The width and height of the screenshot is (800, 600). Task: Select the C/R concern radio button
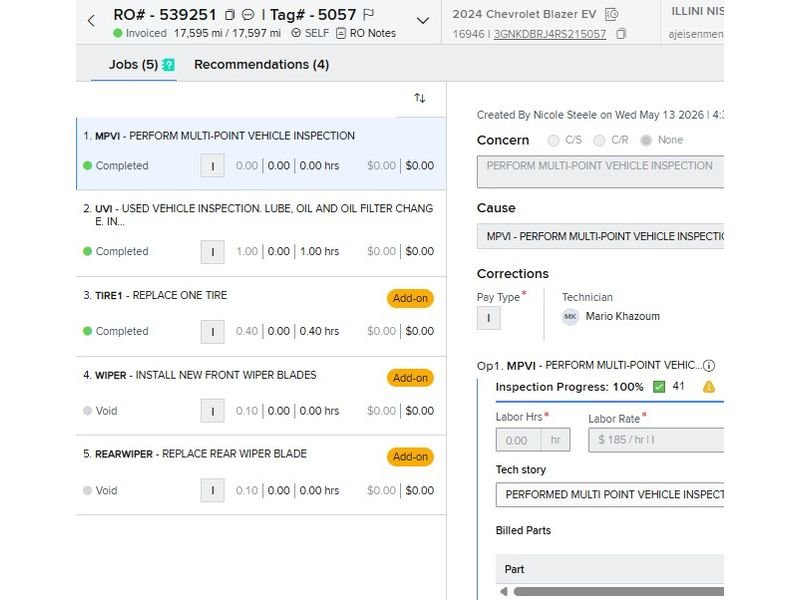599,140
